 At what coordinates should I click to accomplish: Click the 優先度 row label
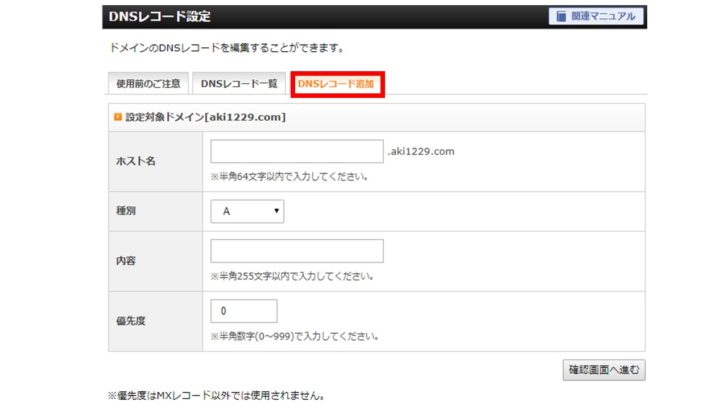click(131, 321)
